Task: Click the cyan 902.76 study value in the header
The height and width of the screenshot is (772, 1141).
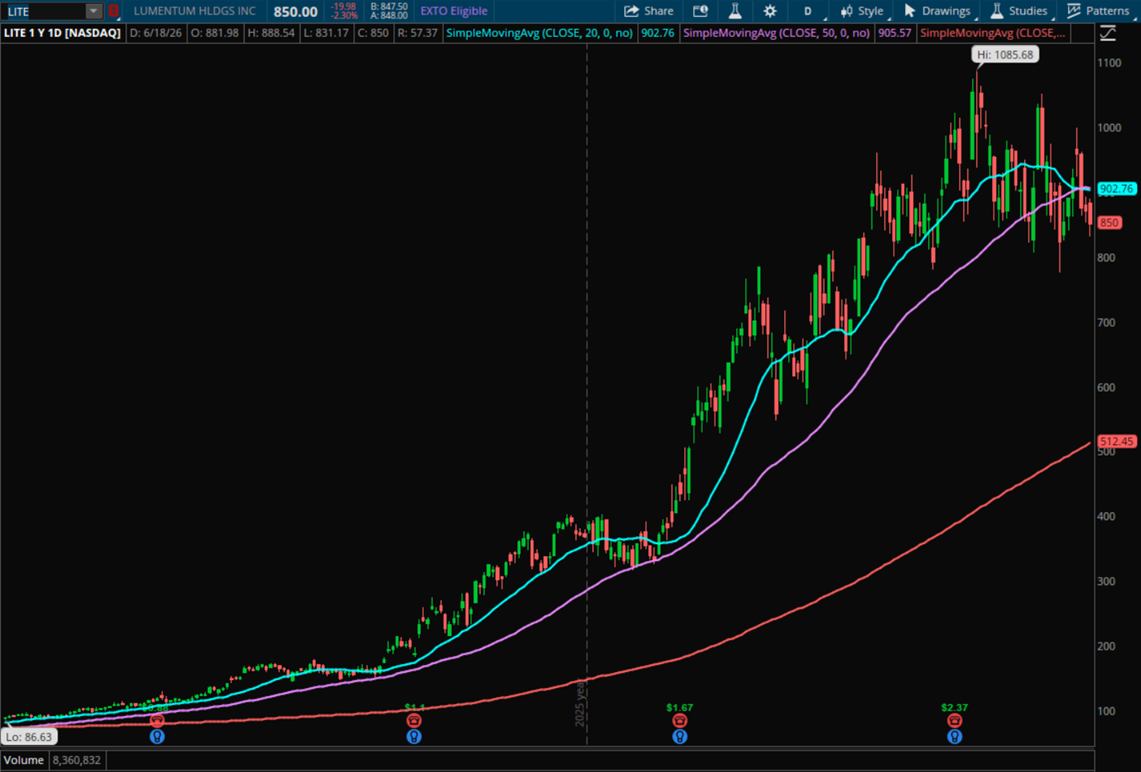Action: pos(658,33)
